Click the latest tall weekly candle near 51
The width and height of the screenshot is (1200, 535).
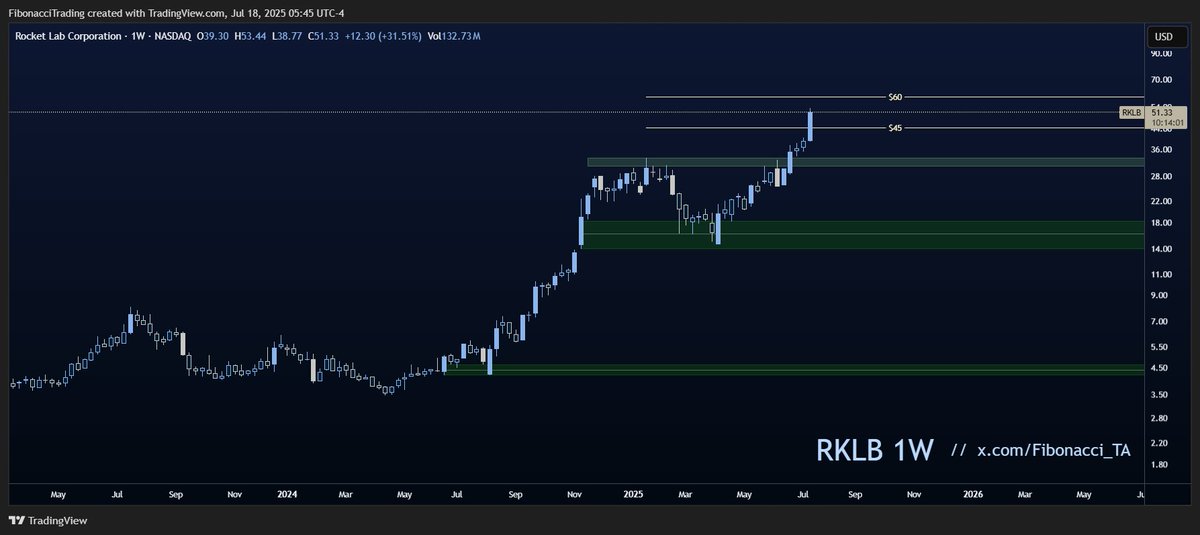point(810,125)
